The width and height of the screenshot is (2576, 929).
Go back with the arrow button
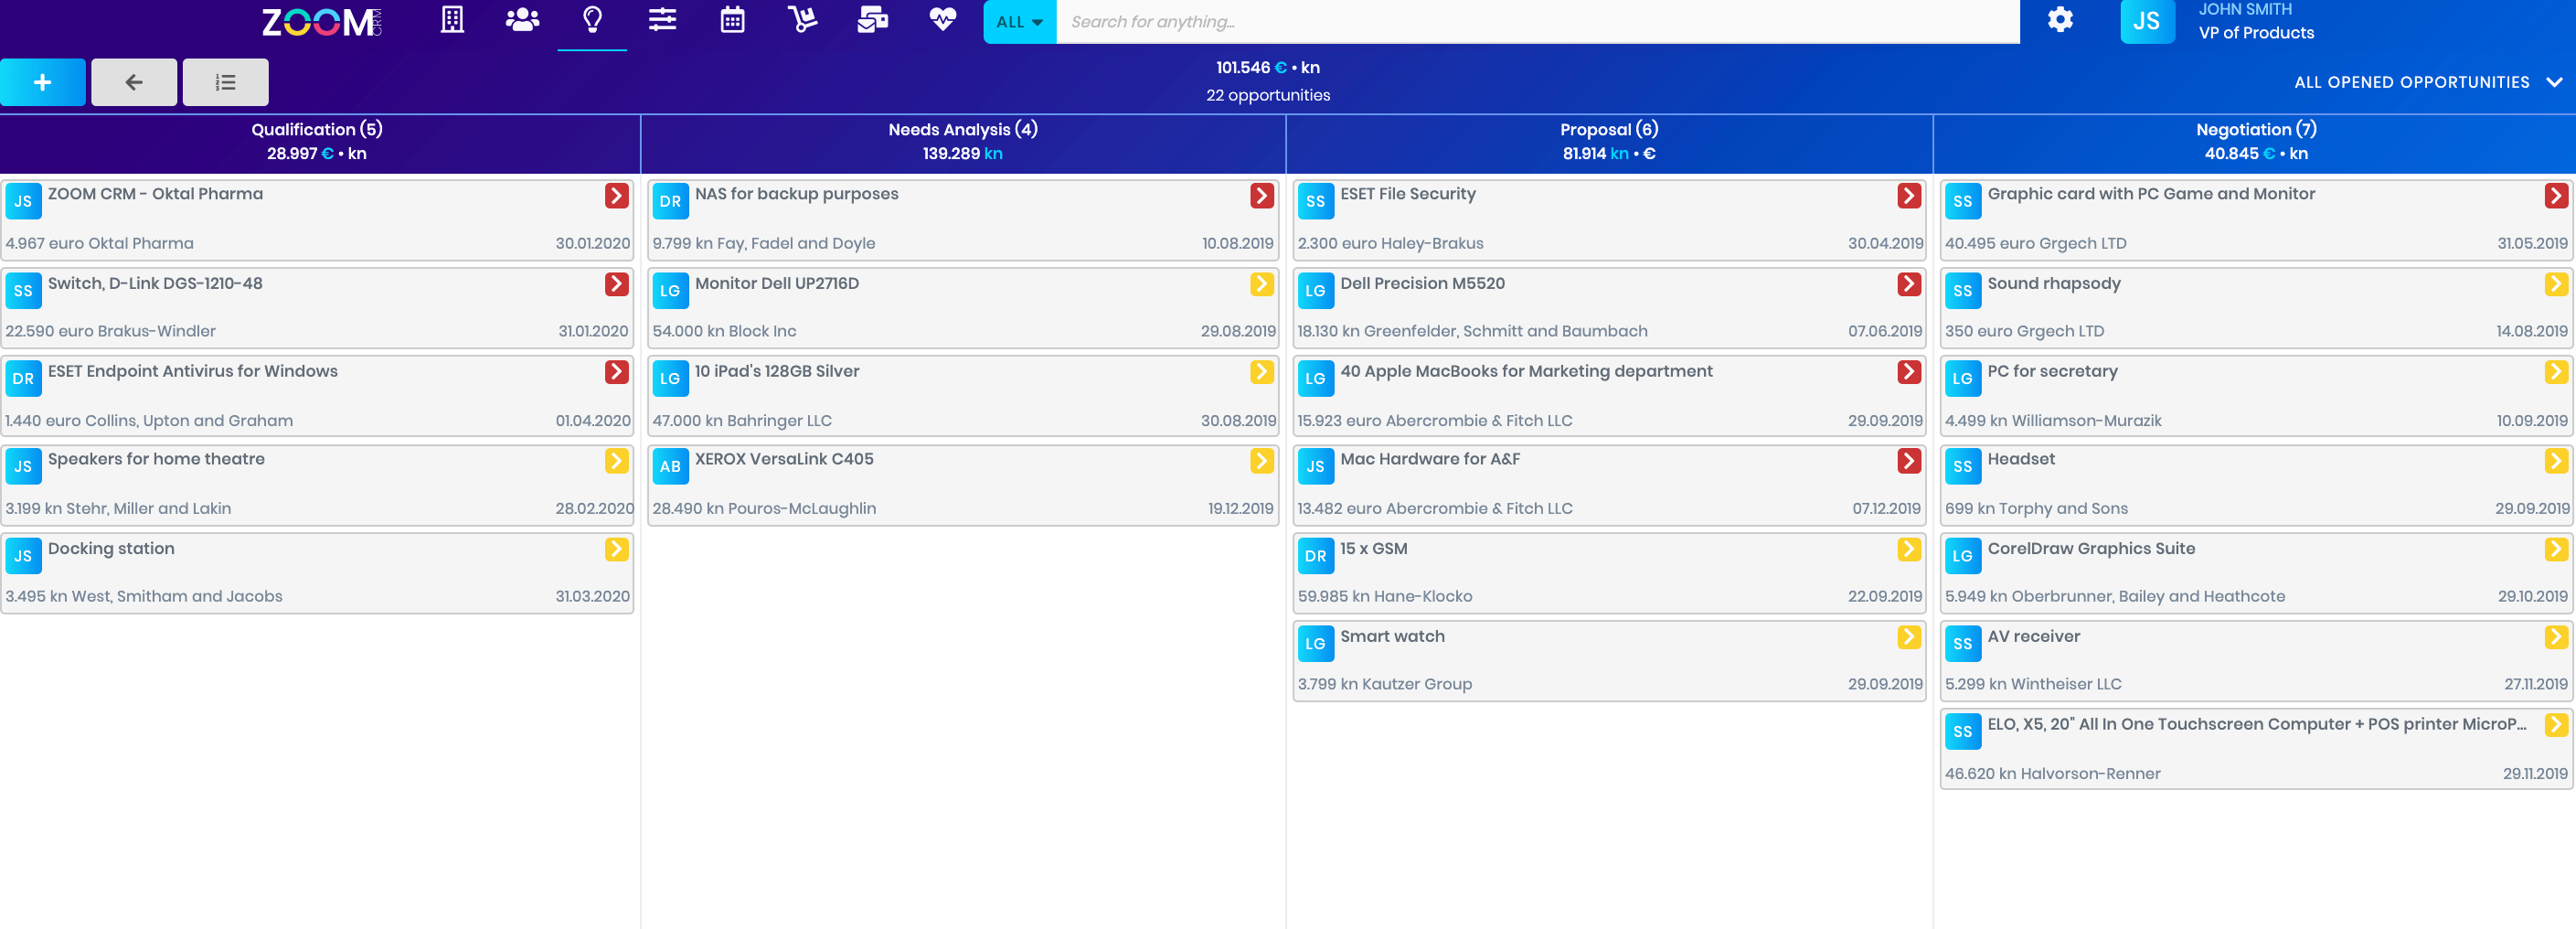(x=134, y=82)
